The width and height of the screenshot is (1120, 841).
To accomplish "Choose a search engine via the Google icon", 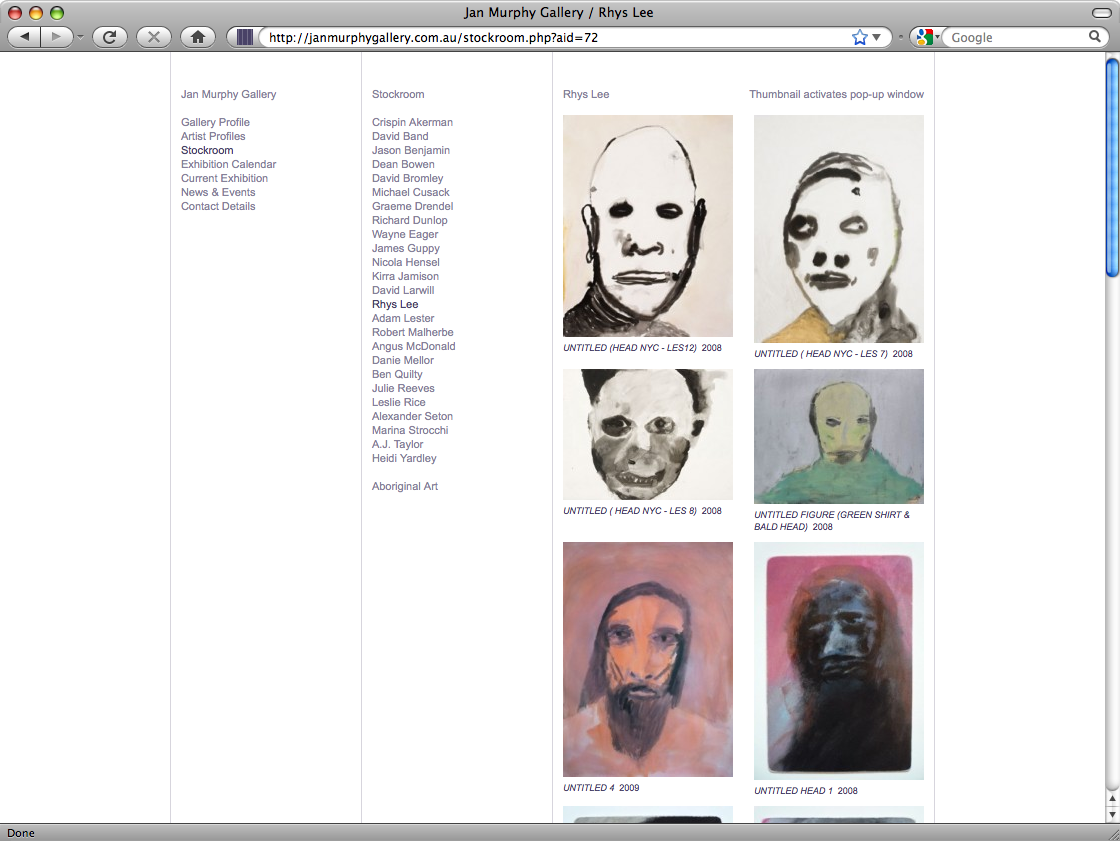I will click(x=925, y=37).
